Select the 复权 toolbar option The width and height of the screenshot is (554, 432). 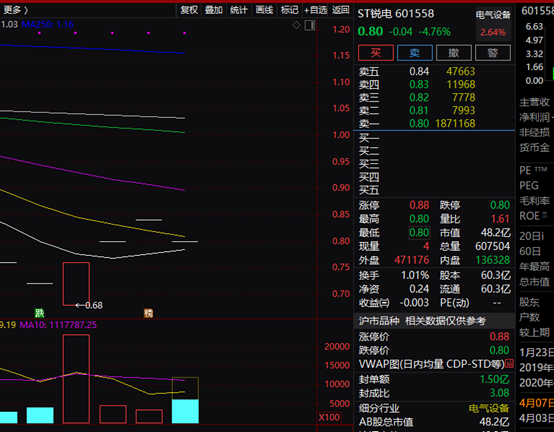(x=189, y=10)
